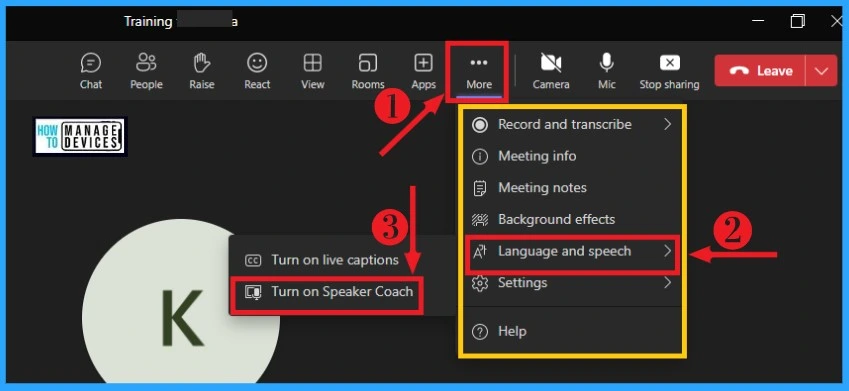Expand the Language and speech chevron

(x=668, y=251)
